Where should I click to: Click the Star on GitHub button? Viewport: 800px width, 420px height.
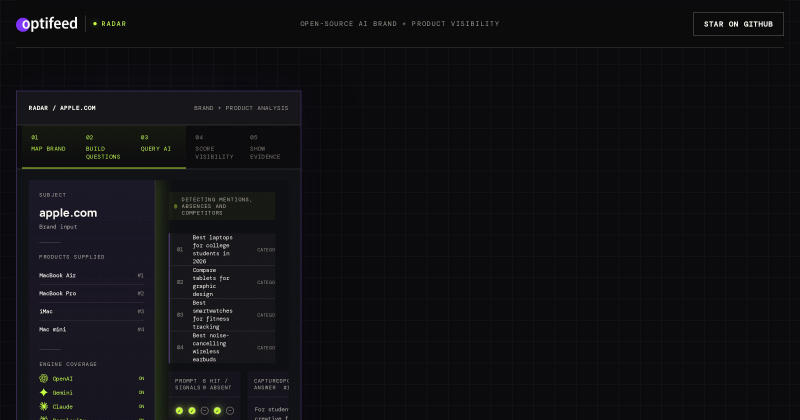tap(738, 24)
